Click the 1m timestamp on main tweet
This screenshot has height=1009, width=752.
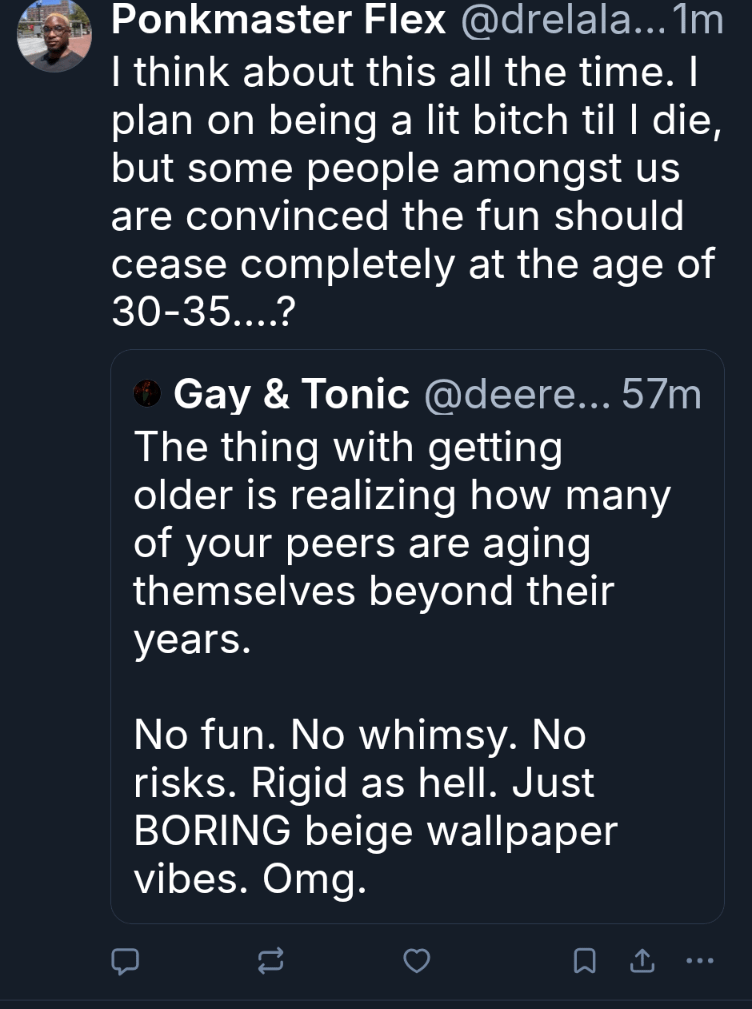click(700, 20)
